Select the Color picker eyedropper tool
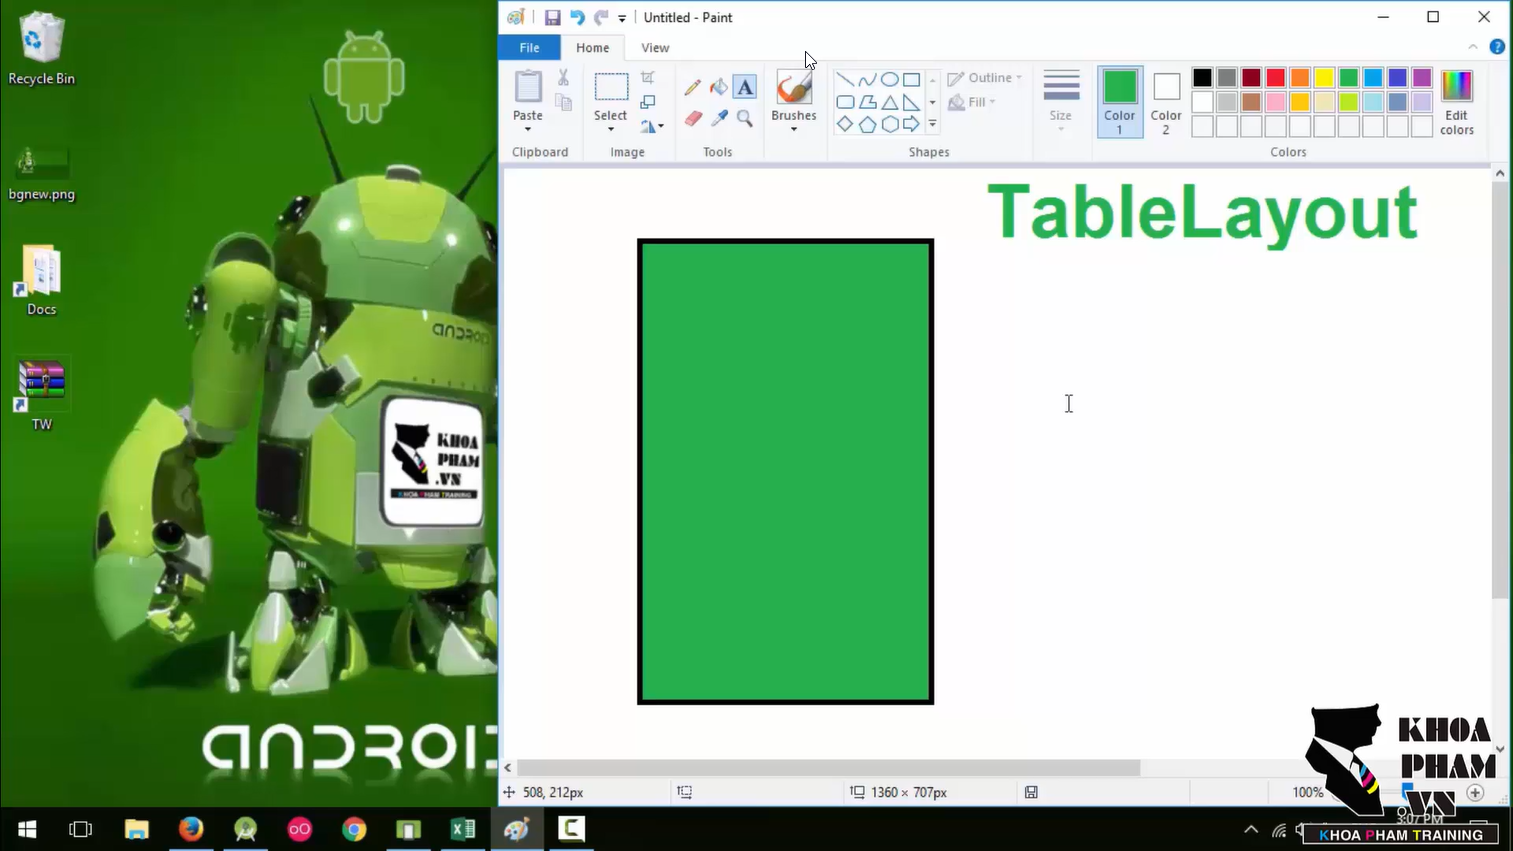Screen dimensions: 1513x851 click(719, 118)
